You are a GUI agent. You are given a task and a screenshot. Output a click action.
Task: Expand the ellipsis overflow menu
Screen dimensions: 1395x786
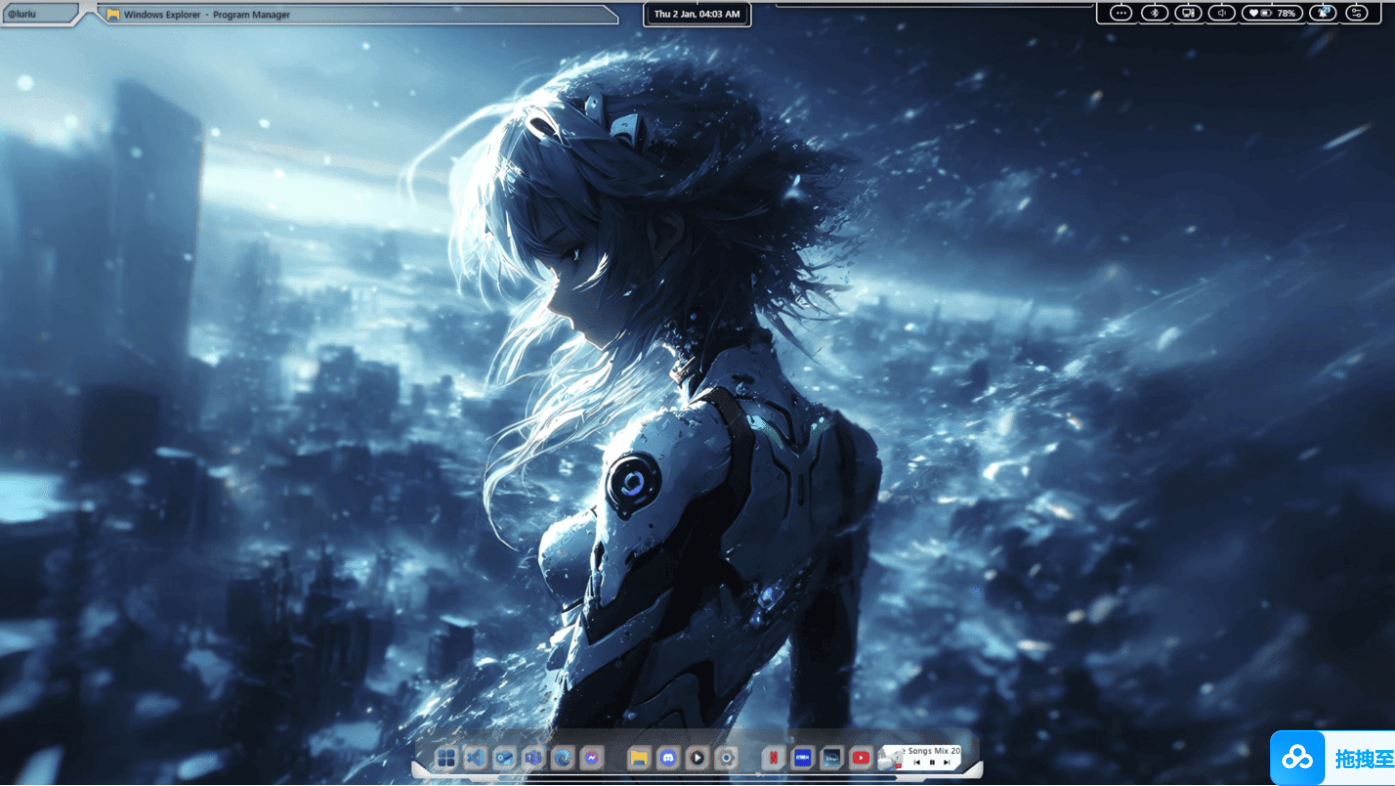(1120, 12)
